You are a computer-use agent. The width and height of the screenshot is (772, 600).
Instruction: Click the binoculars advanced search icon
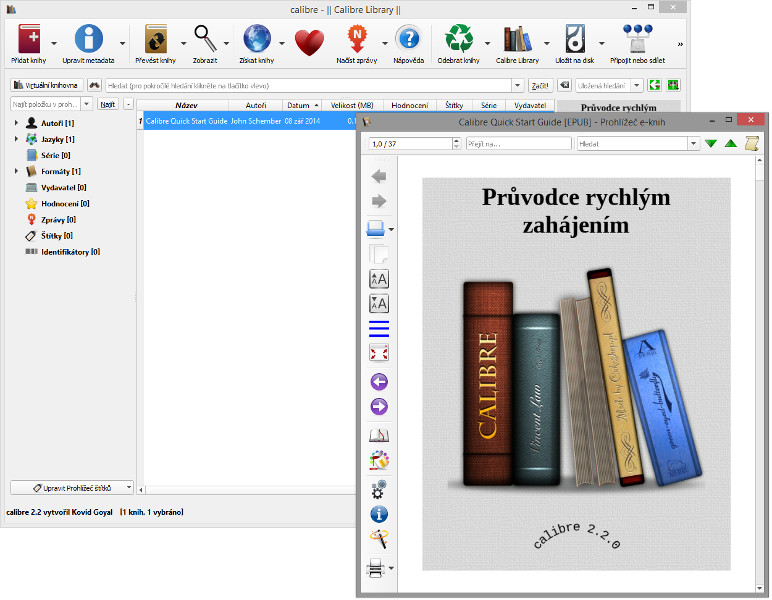[94, 85]
